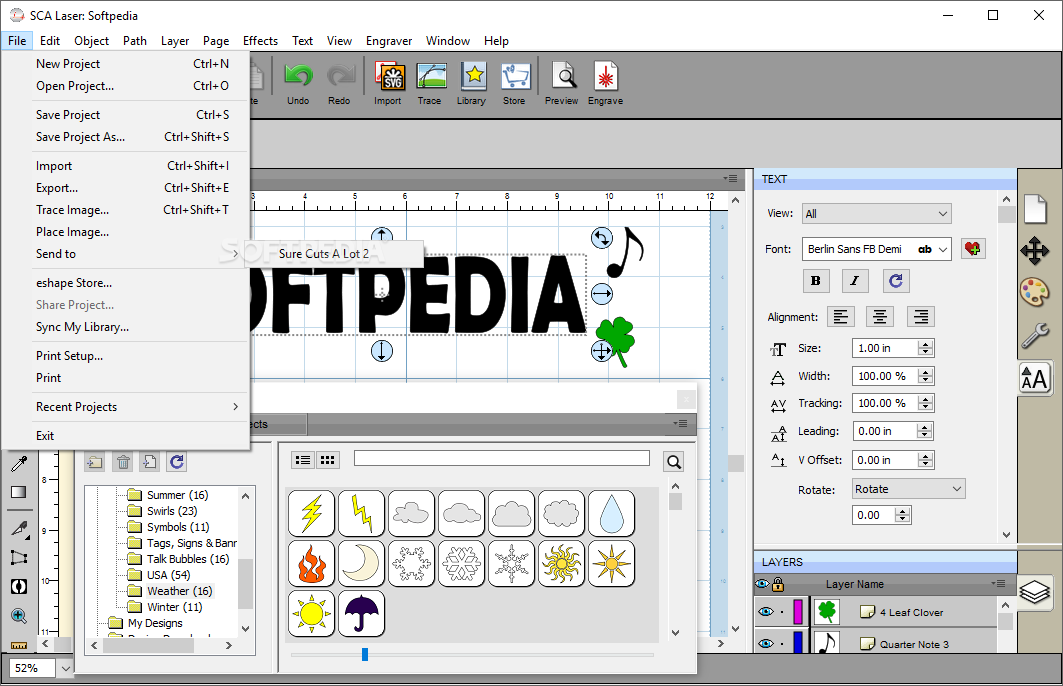Click the reset text refresh button
Screen dimensions: 1063x686
896,281
